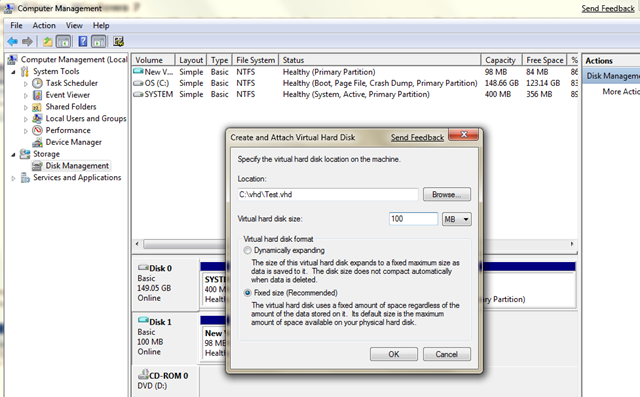Expand the Event Viewer node
640x397 pixels.
pos(26,95)
